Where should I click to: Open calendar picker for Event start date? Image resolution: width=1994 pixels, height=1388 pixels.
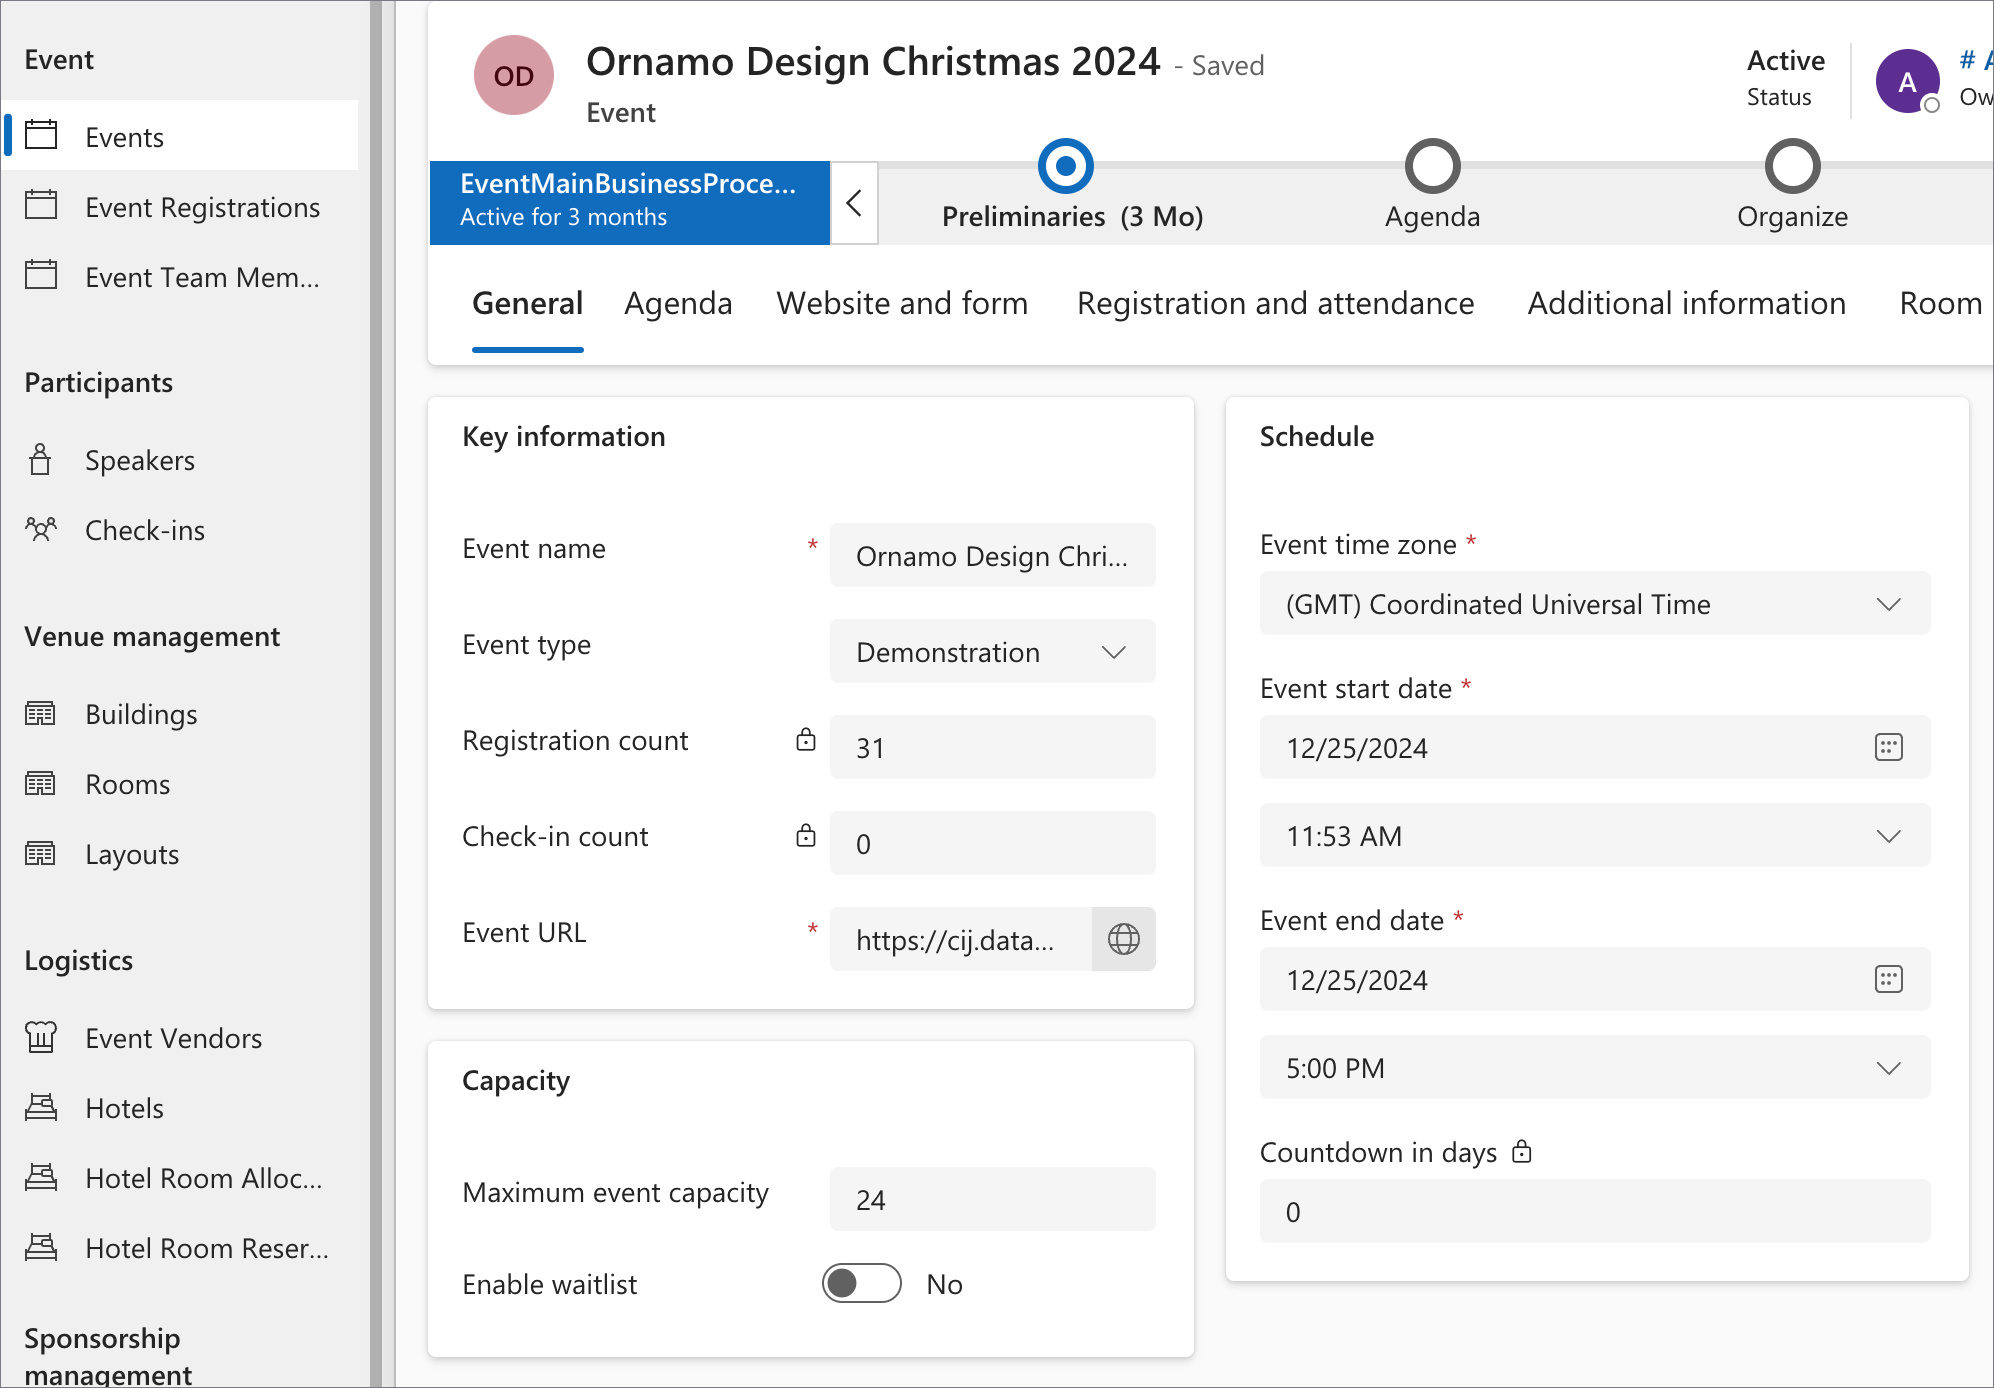point(1888,747)
